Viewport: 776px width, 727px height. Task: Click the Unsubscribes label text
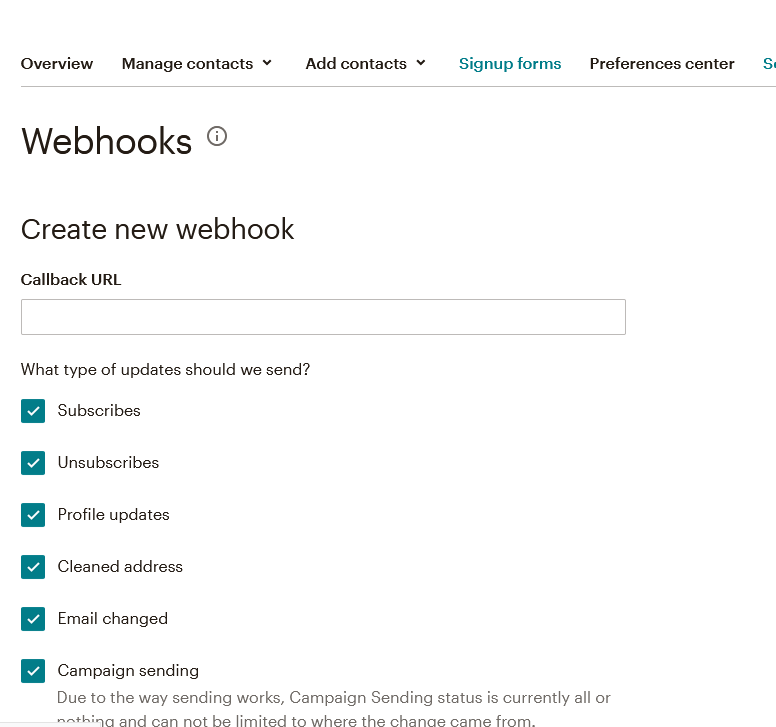(x=108, y=462)
